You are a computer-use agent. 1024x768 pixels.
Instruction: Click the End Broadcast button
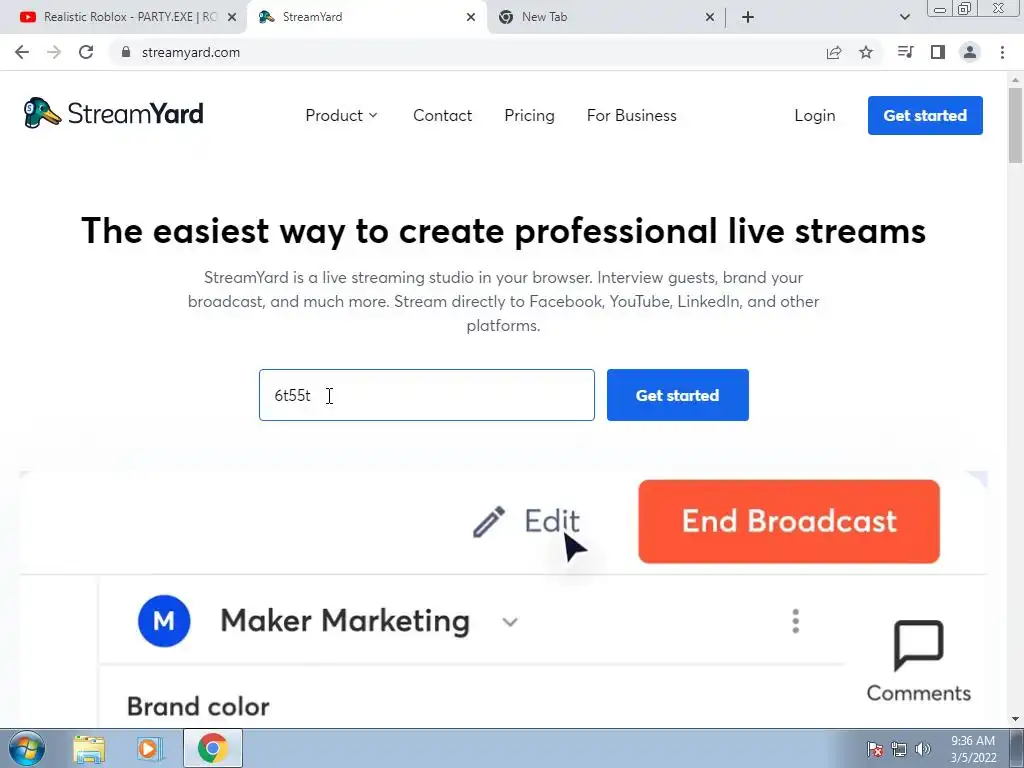tap(789, 522)
